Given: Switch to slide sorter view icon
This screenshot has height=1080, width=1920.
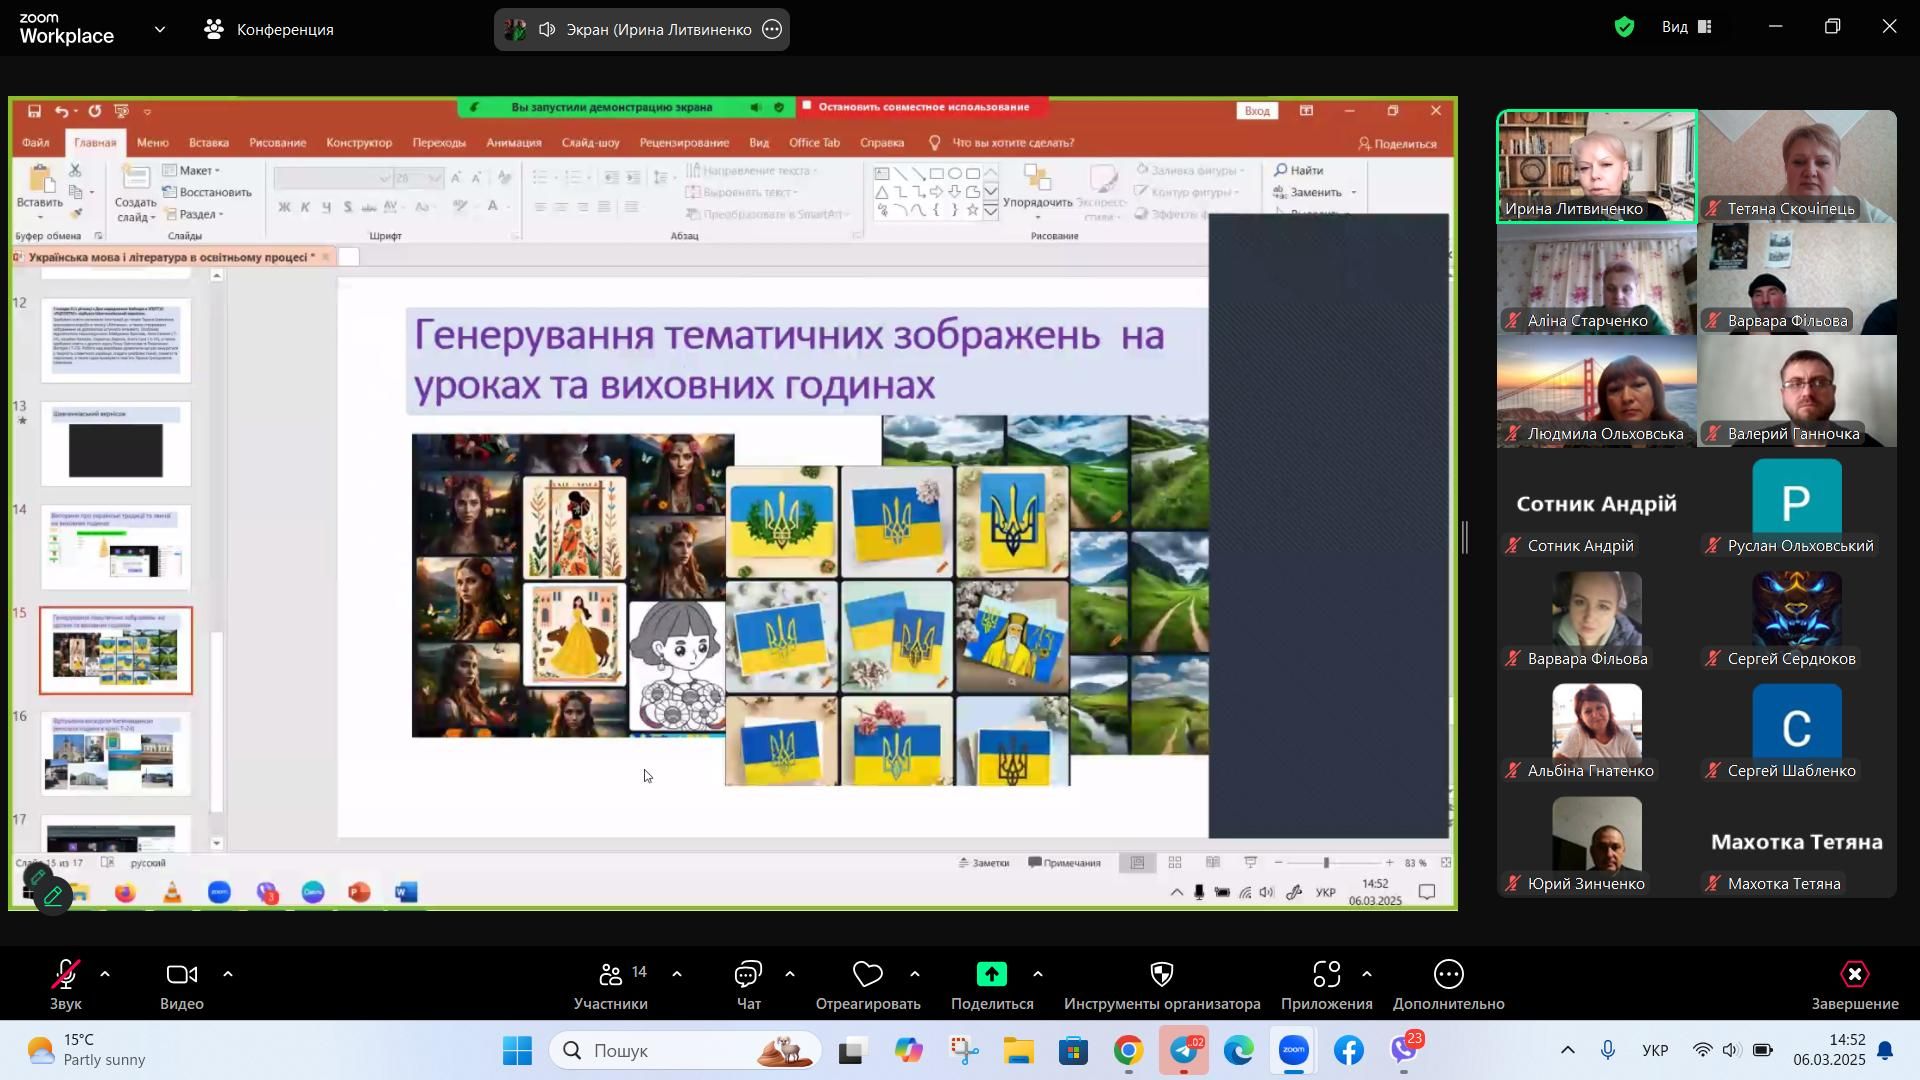Looking at the screenshot, I should click(x=1175, y=862).
